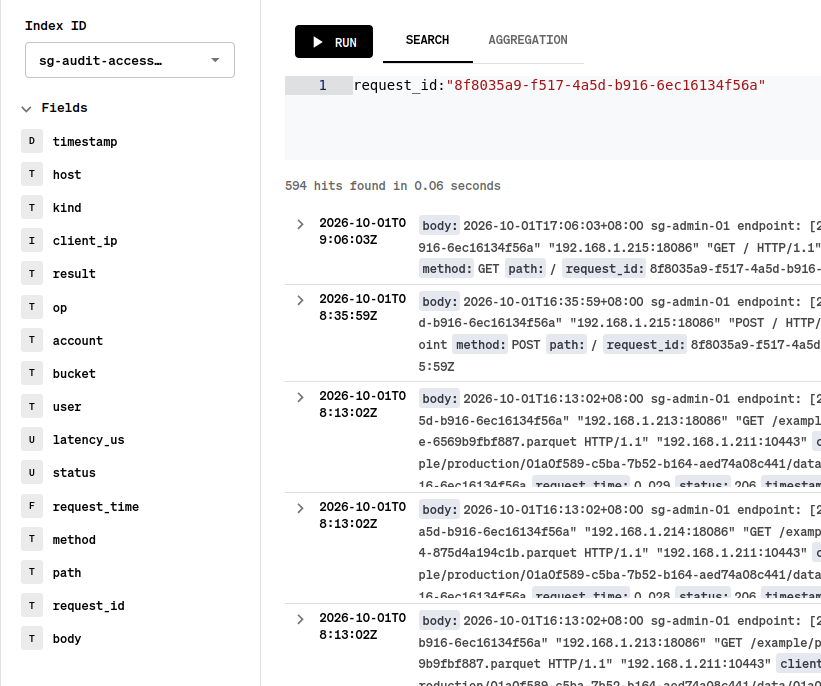Viewport: 821px width, 686px height.
Task: Expand the first 08:13:02Z result row
Action: point(300,397)
